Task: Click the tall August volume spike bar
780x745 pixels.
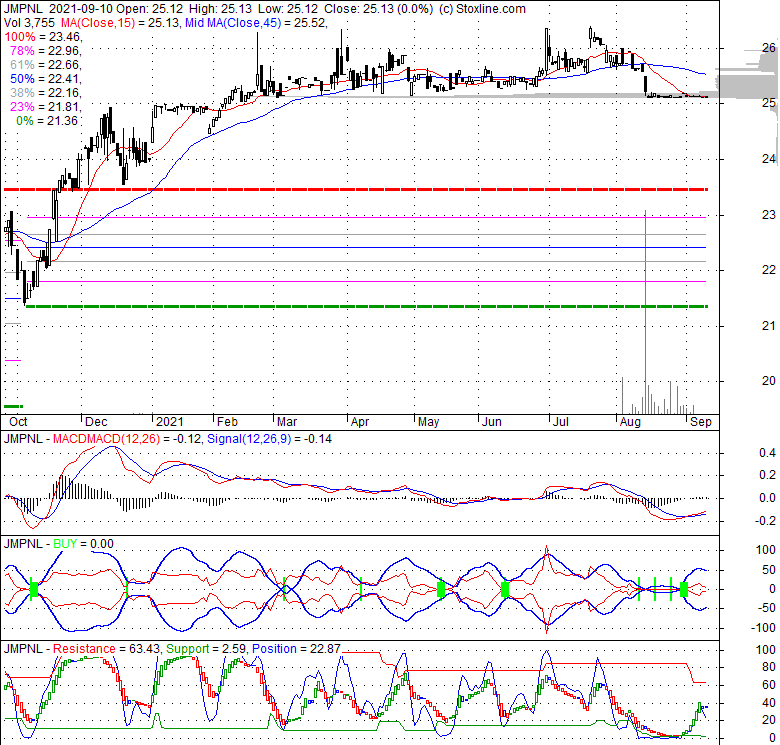Action: tap(646, 312)
